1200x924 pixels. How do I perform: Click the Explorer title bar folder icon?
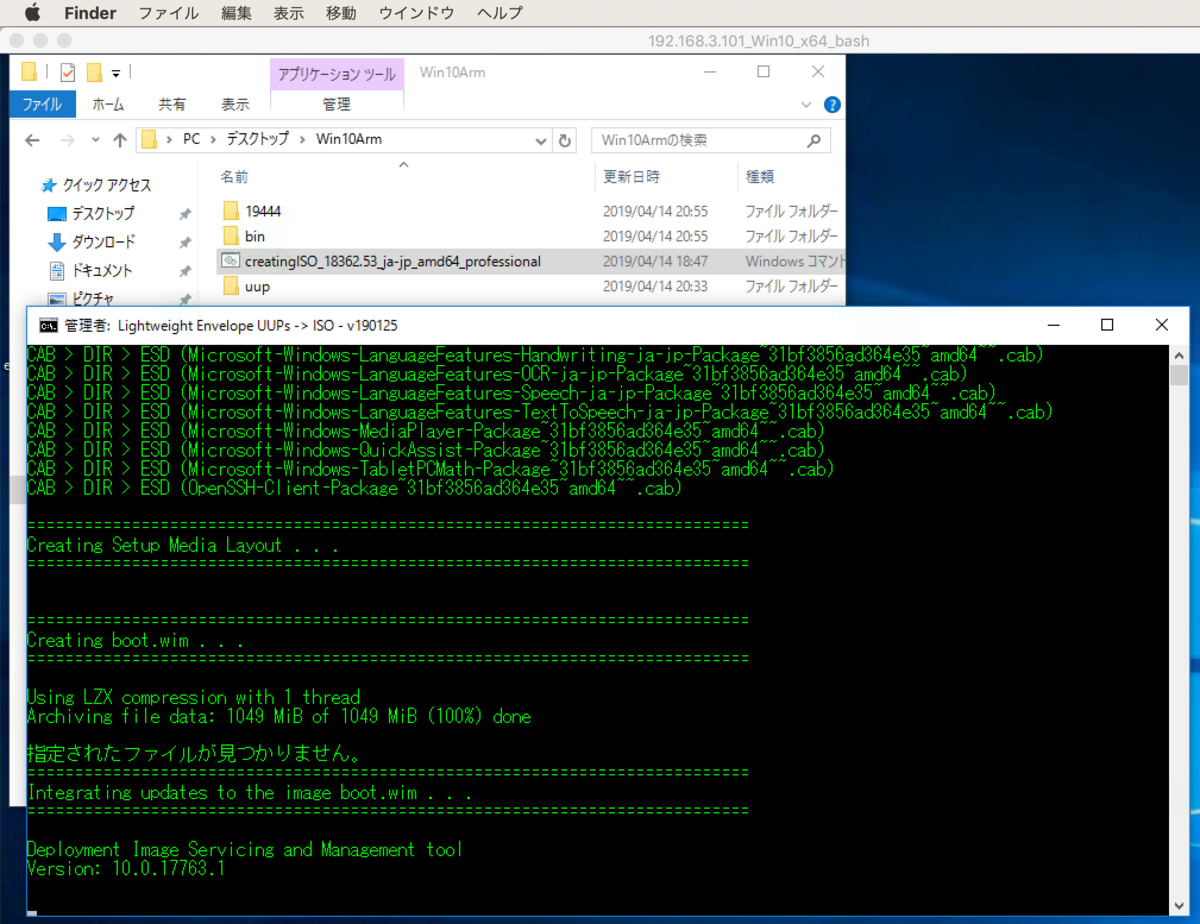[29, 72]
